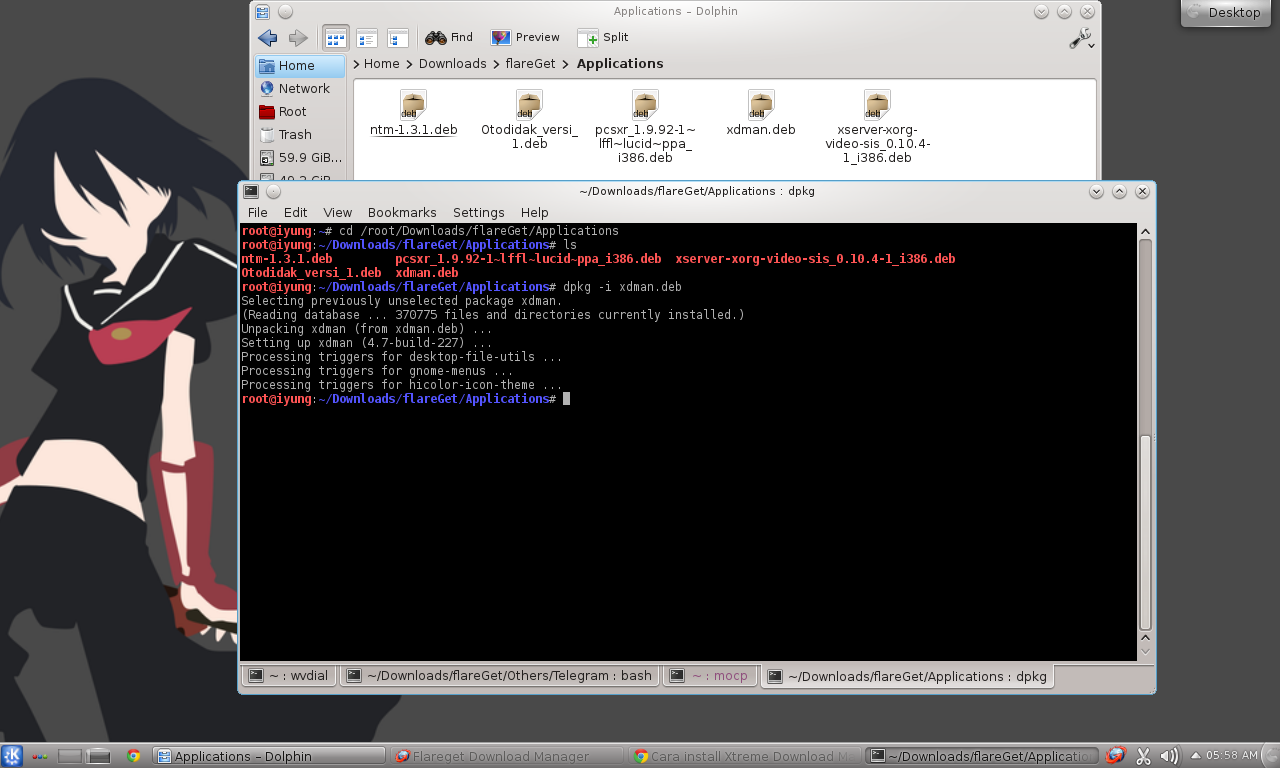Image resolution: width=1280 pixels, height=768 pixels.
Task: Switch to mocp Konsole tab
Action: pos(709,676)
